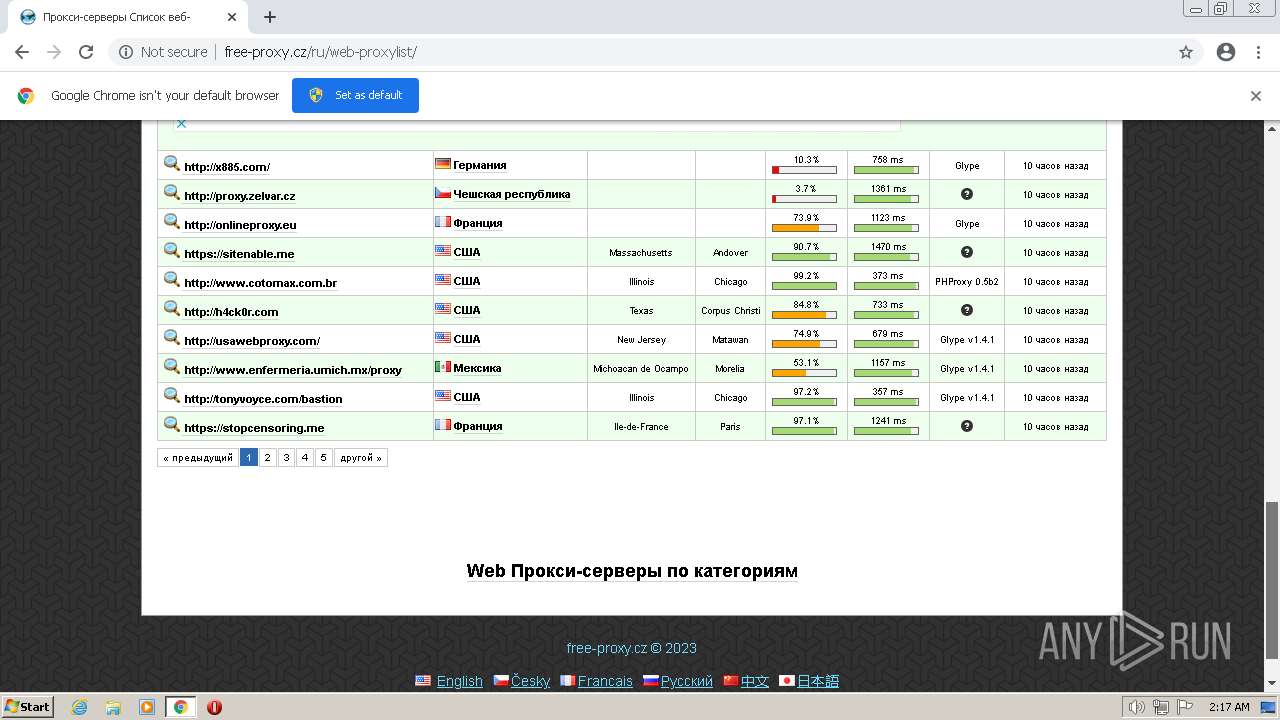Click the magnifier icon beside http://onlineproxy.eu
The image size is (1280, 720).
[171, 221]
